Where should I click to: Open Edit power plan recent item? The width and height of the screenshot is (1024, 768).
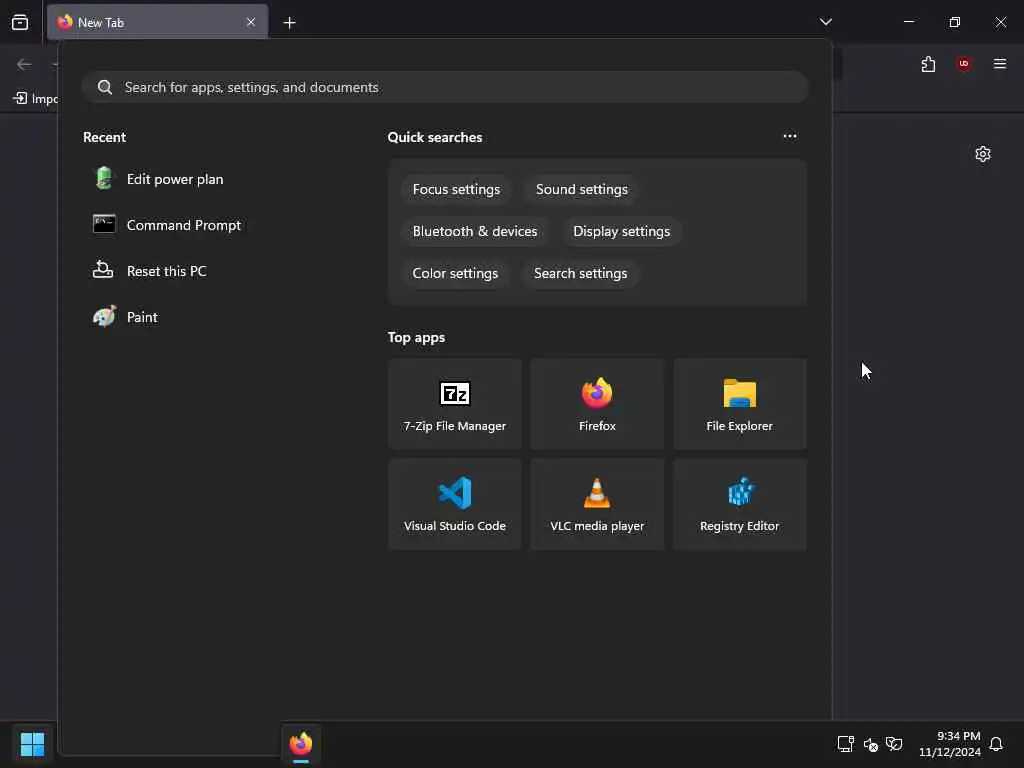[159, 179]
